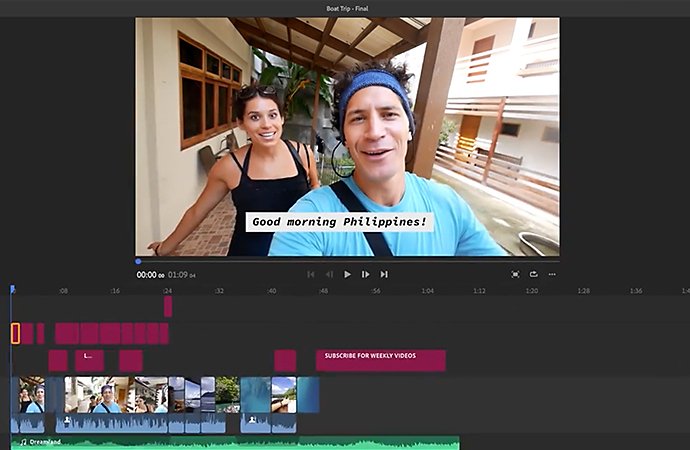Click the blue playhead marker on the timeline
Viewport: 690px width, 450px height.
point(13,289)
